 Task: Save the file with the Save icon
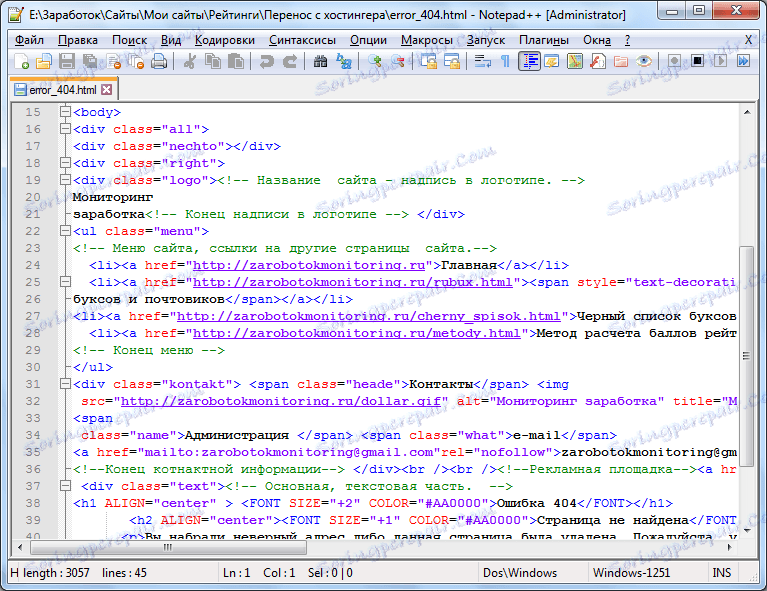[67, 61]
